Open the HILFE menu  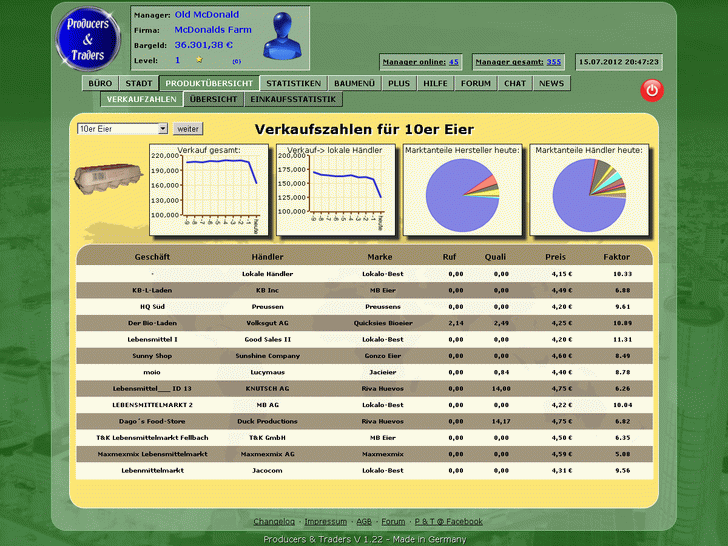pyautogui.click(x=436, y=84)
